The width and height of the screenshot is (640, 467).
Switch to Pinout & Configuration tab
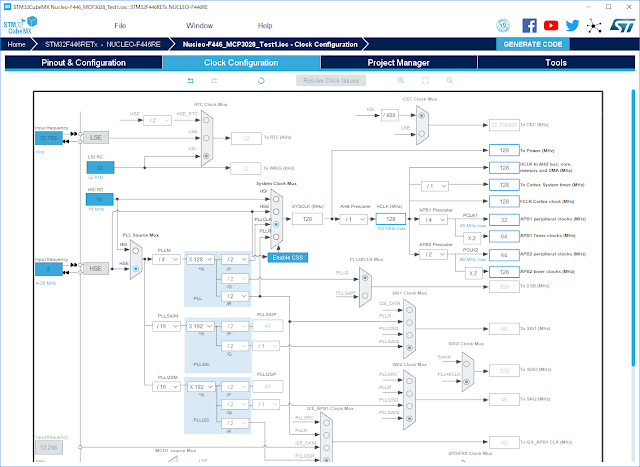click(83, 62)
